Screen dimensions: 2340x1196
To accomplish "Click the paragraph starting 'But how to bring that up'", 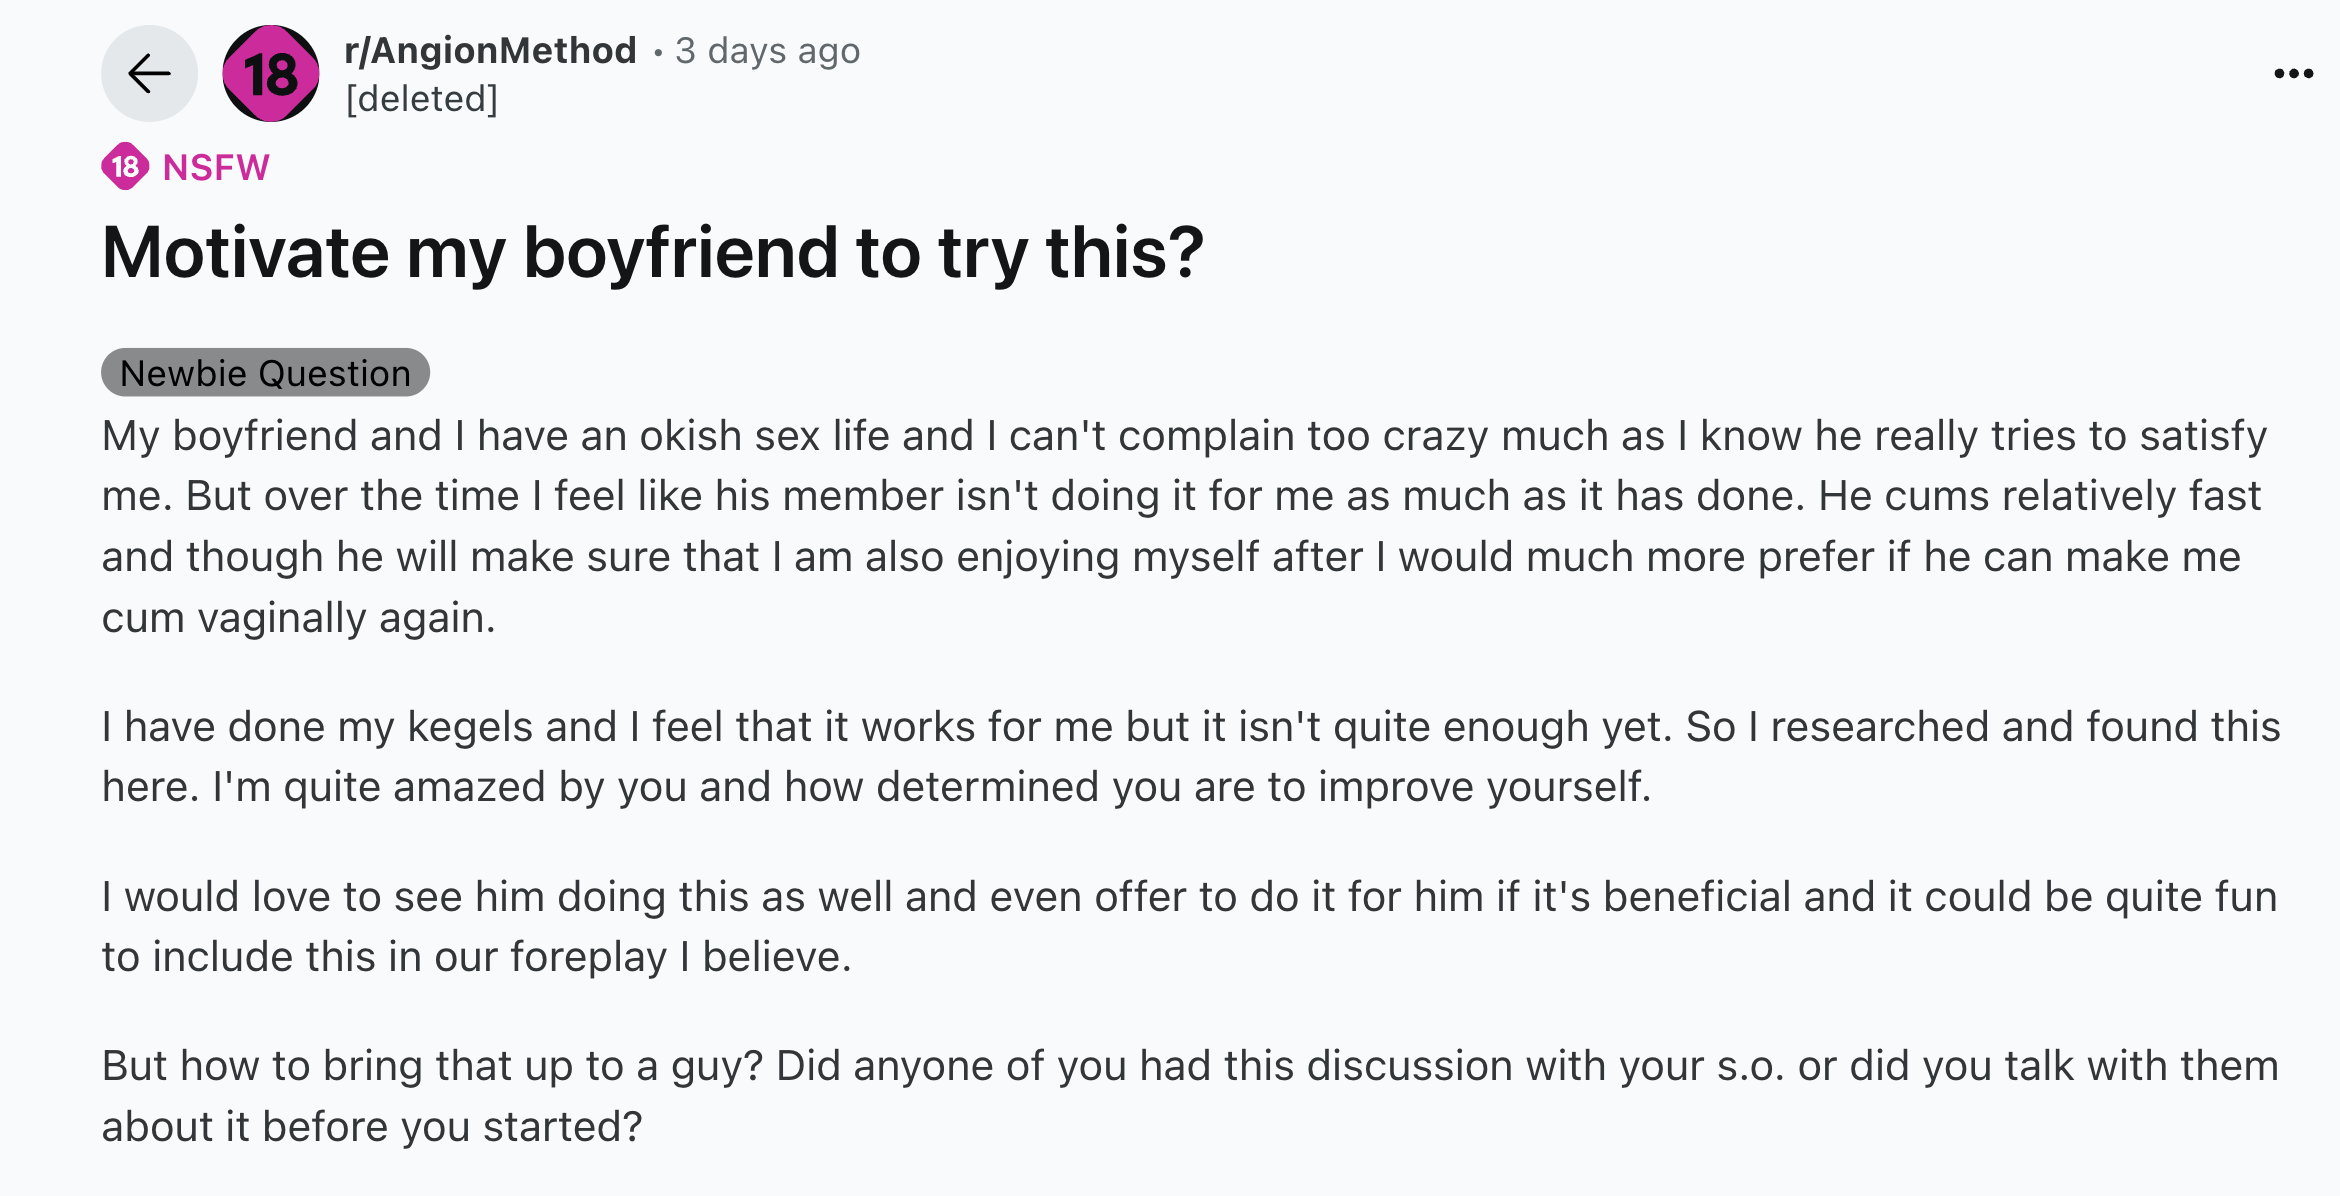I will coord(1189,1096).
